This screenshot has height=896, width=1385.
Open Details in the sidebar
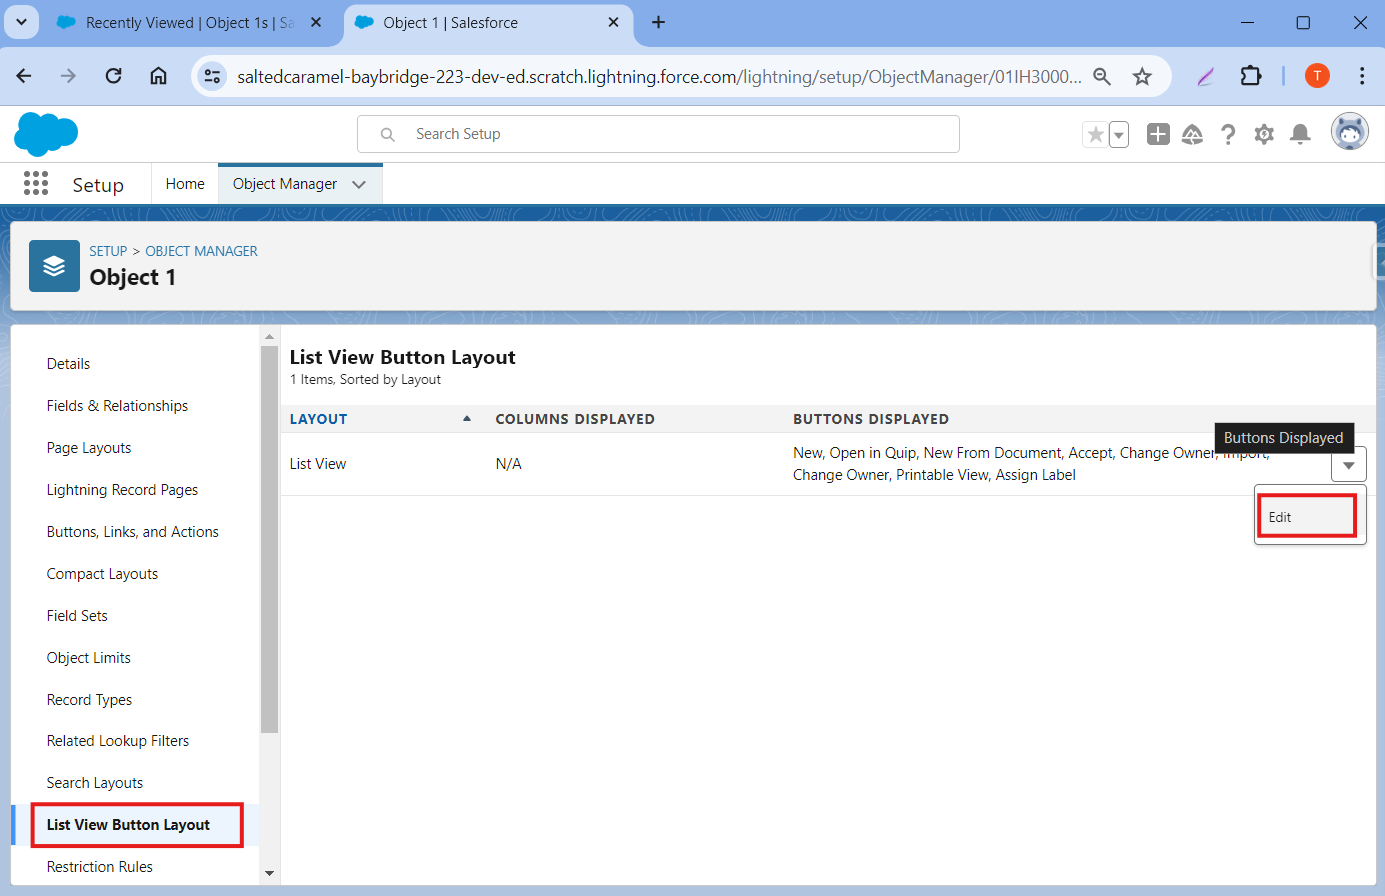pyautogui.click(x=68, y=364)
